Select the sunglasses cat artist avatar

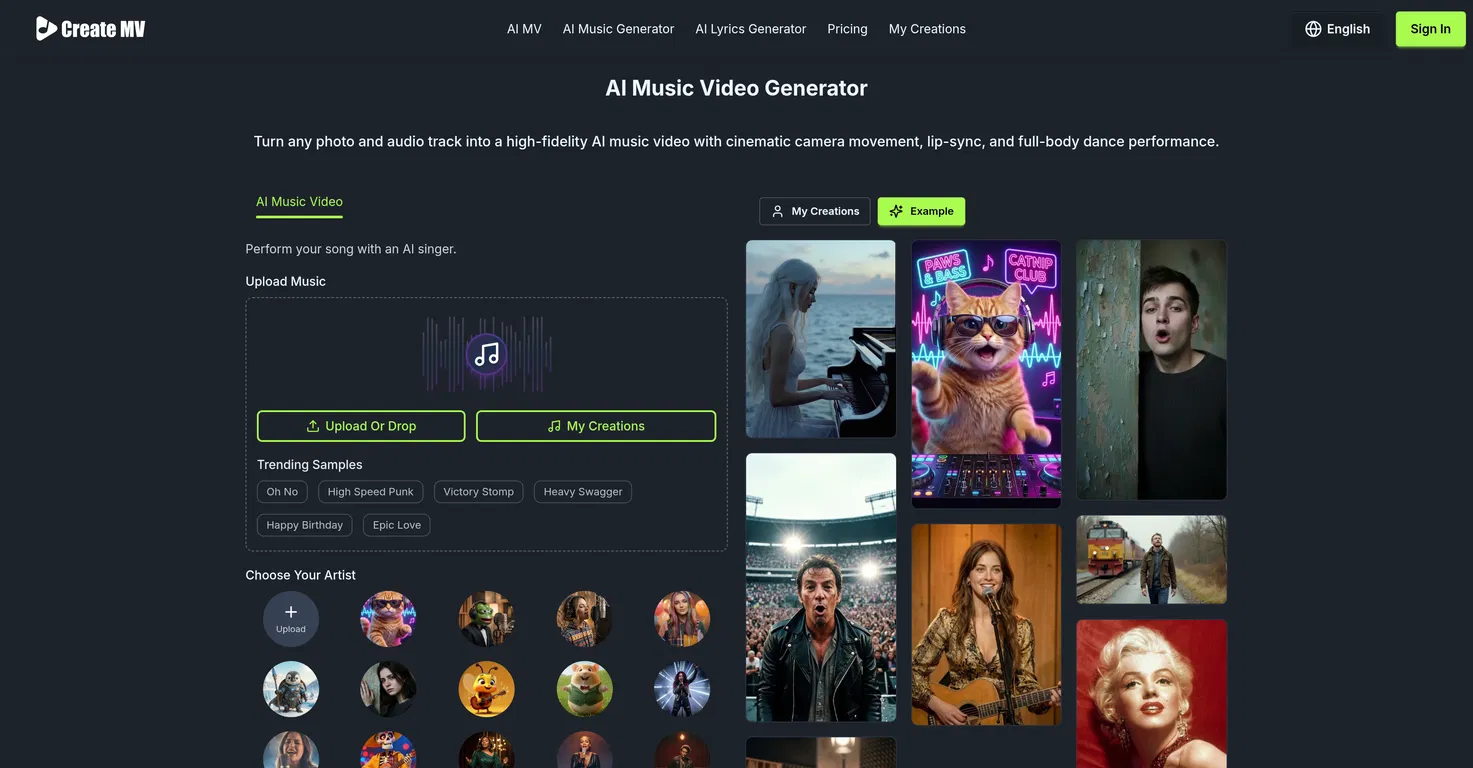click(x=388, y=619)
